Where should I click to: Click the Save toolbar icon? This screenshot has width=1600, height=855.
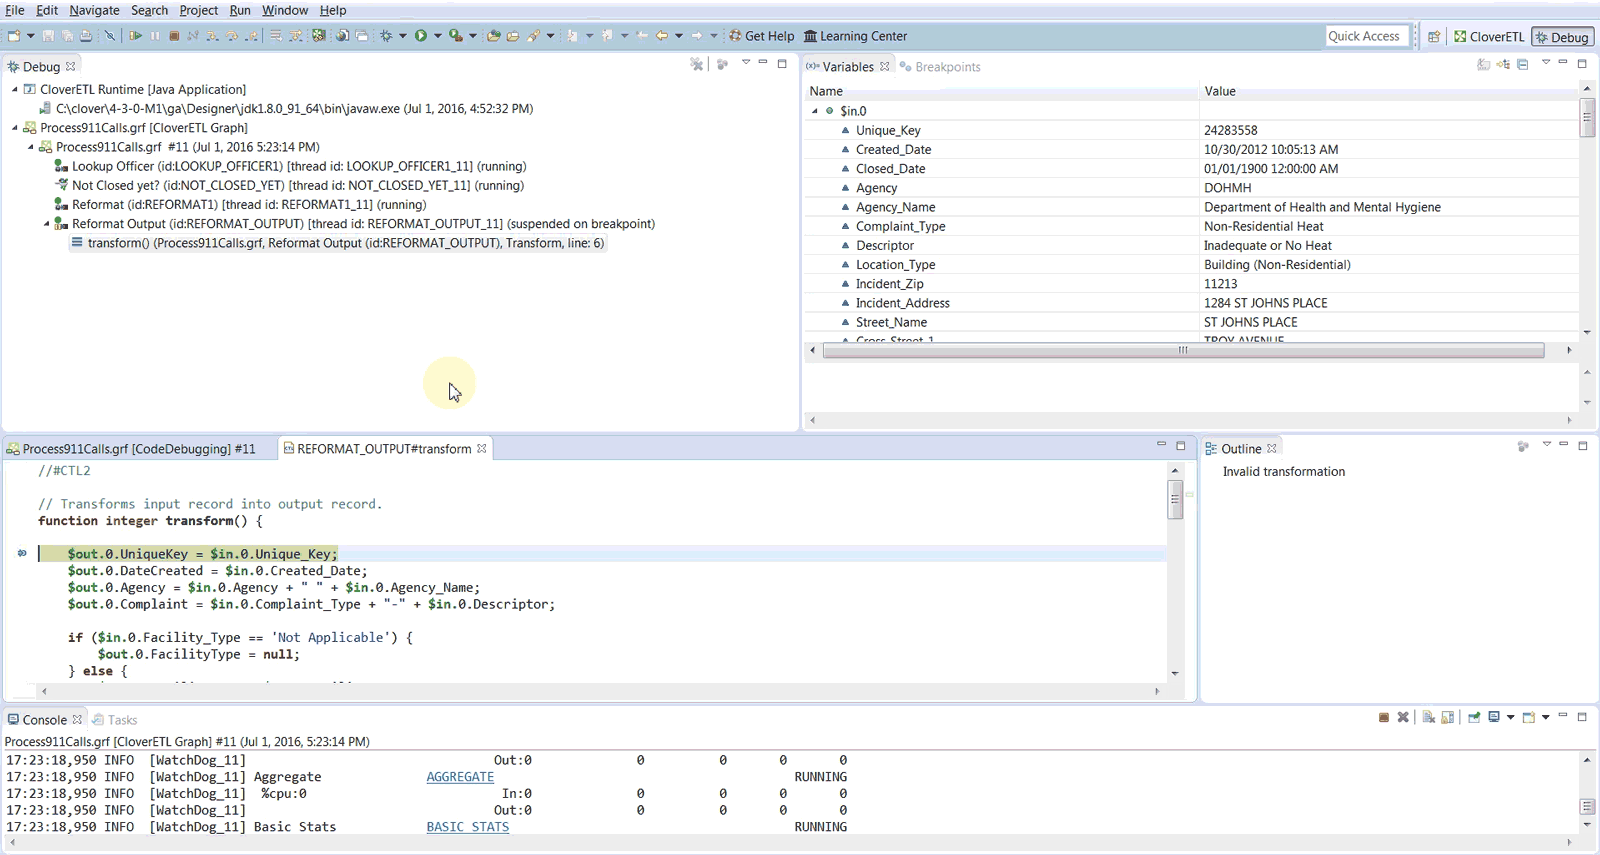48,36
